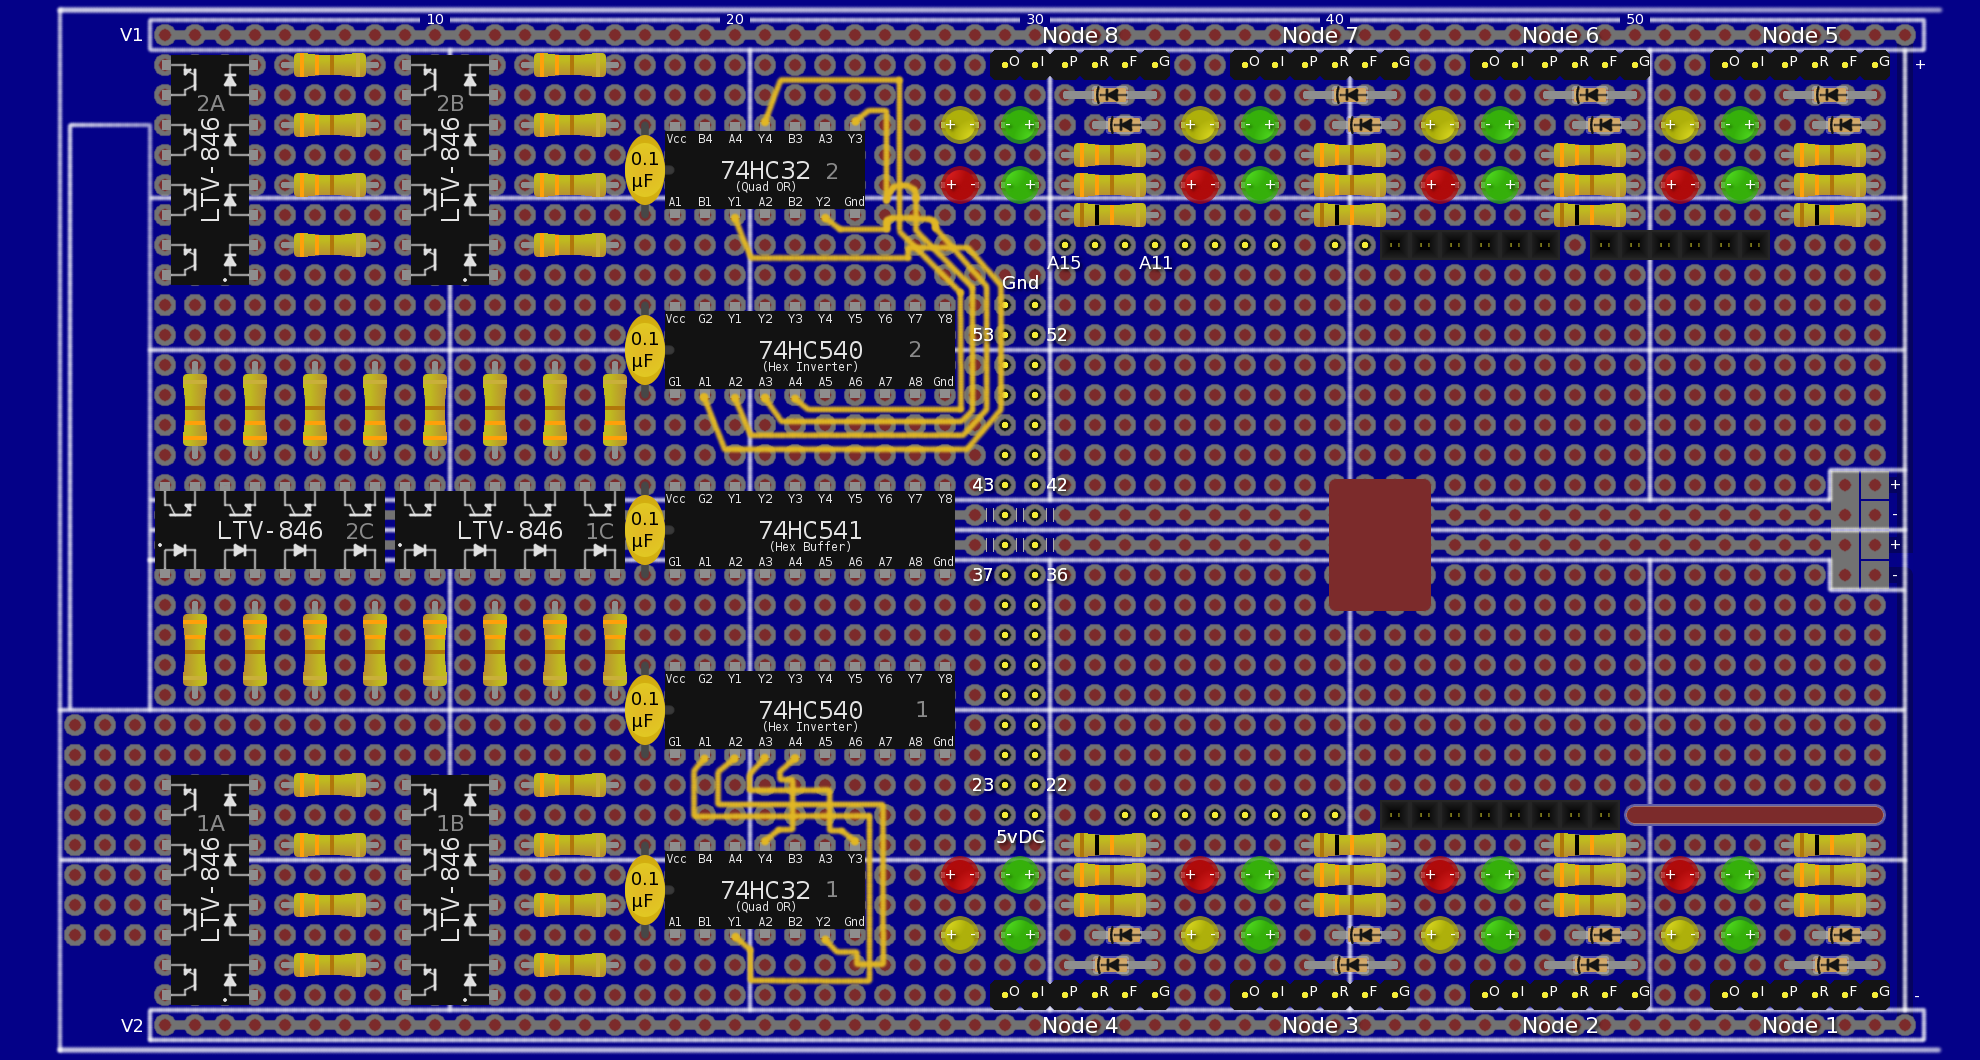Click the A11 pin label

coord(1155,263)
